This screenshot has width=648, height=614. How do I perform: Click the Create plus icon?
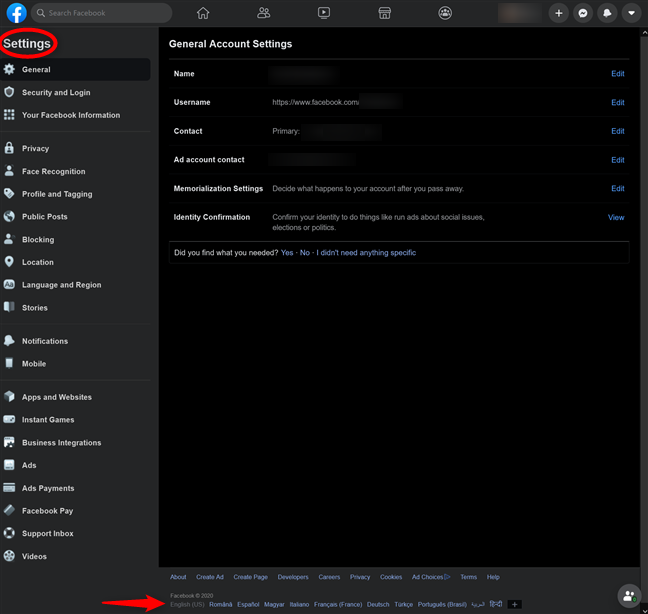pyautogui.click(x=559, y=13)
